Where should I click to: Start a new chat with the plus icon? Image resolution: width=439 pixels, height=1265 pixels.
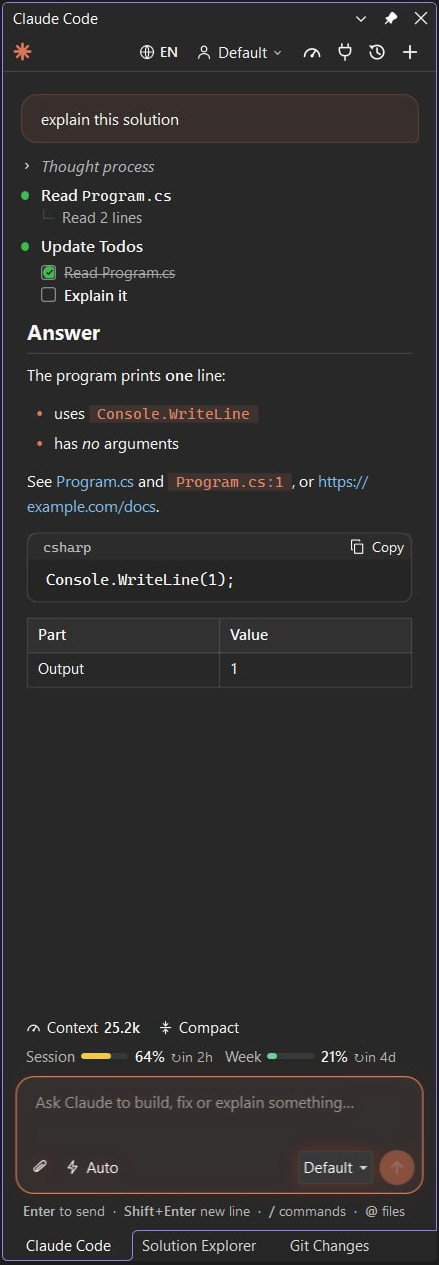click(x=410, y=52)
